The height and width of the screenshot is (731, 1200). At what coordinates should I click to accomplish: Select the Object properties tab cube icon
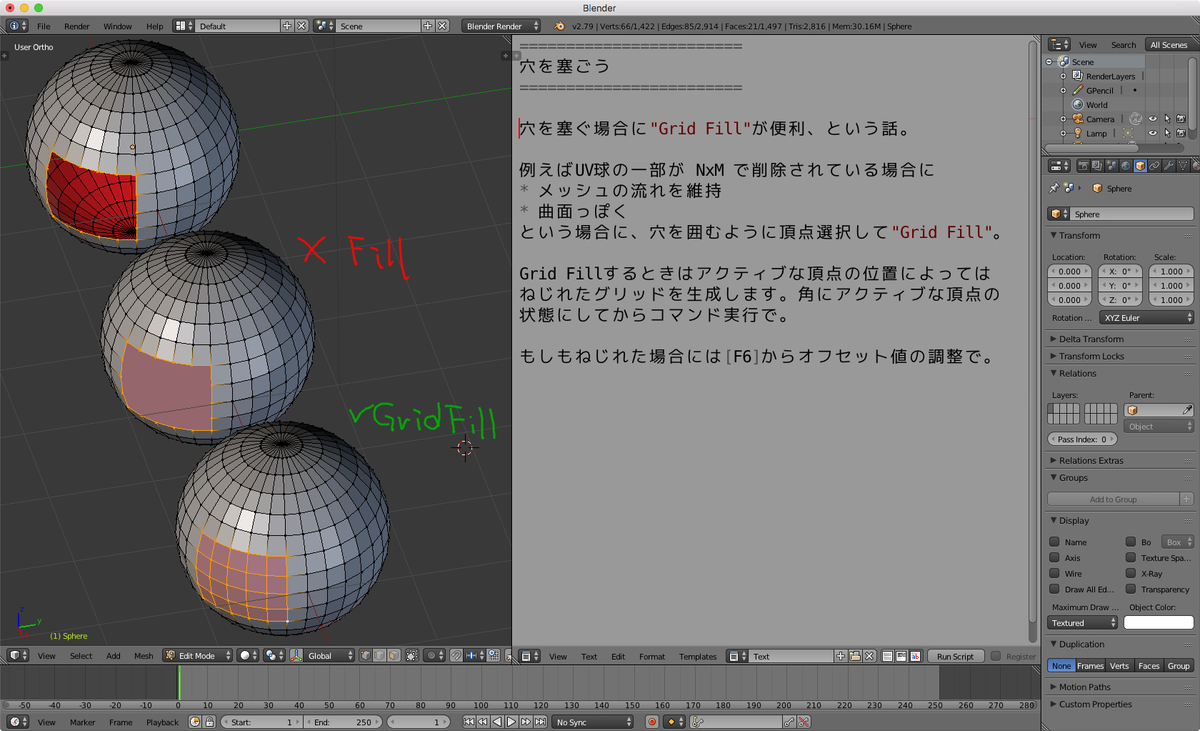[x=1140, y=165]
